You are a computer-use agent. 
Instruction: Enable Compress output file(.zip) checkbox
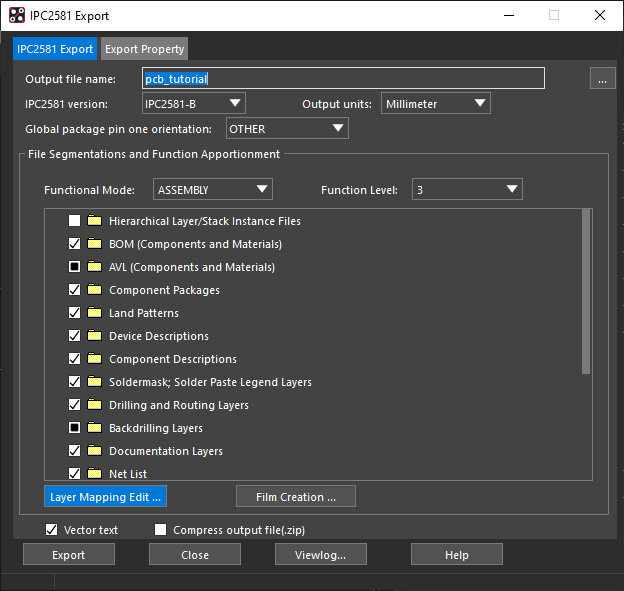[x=160, y=530]
